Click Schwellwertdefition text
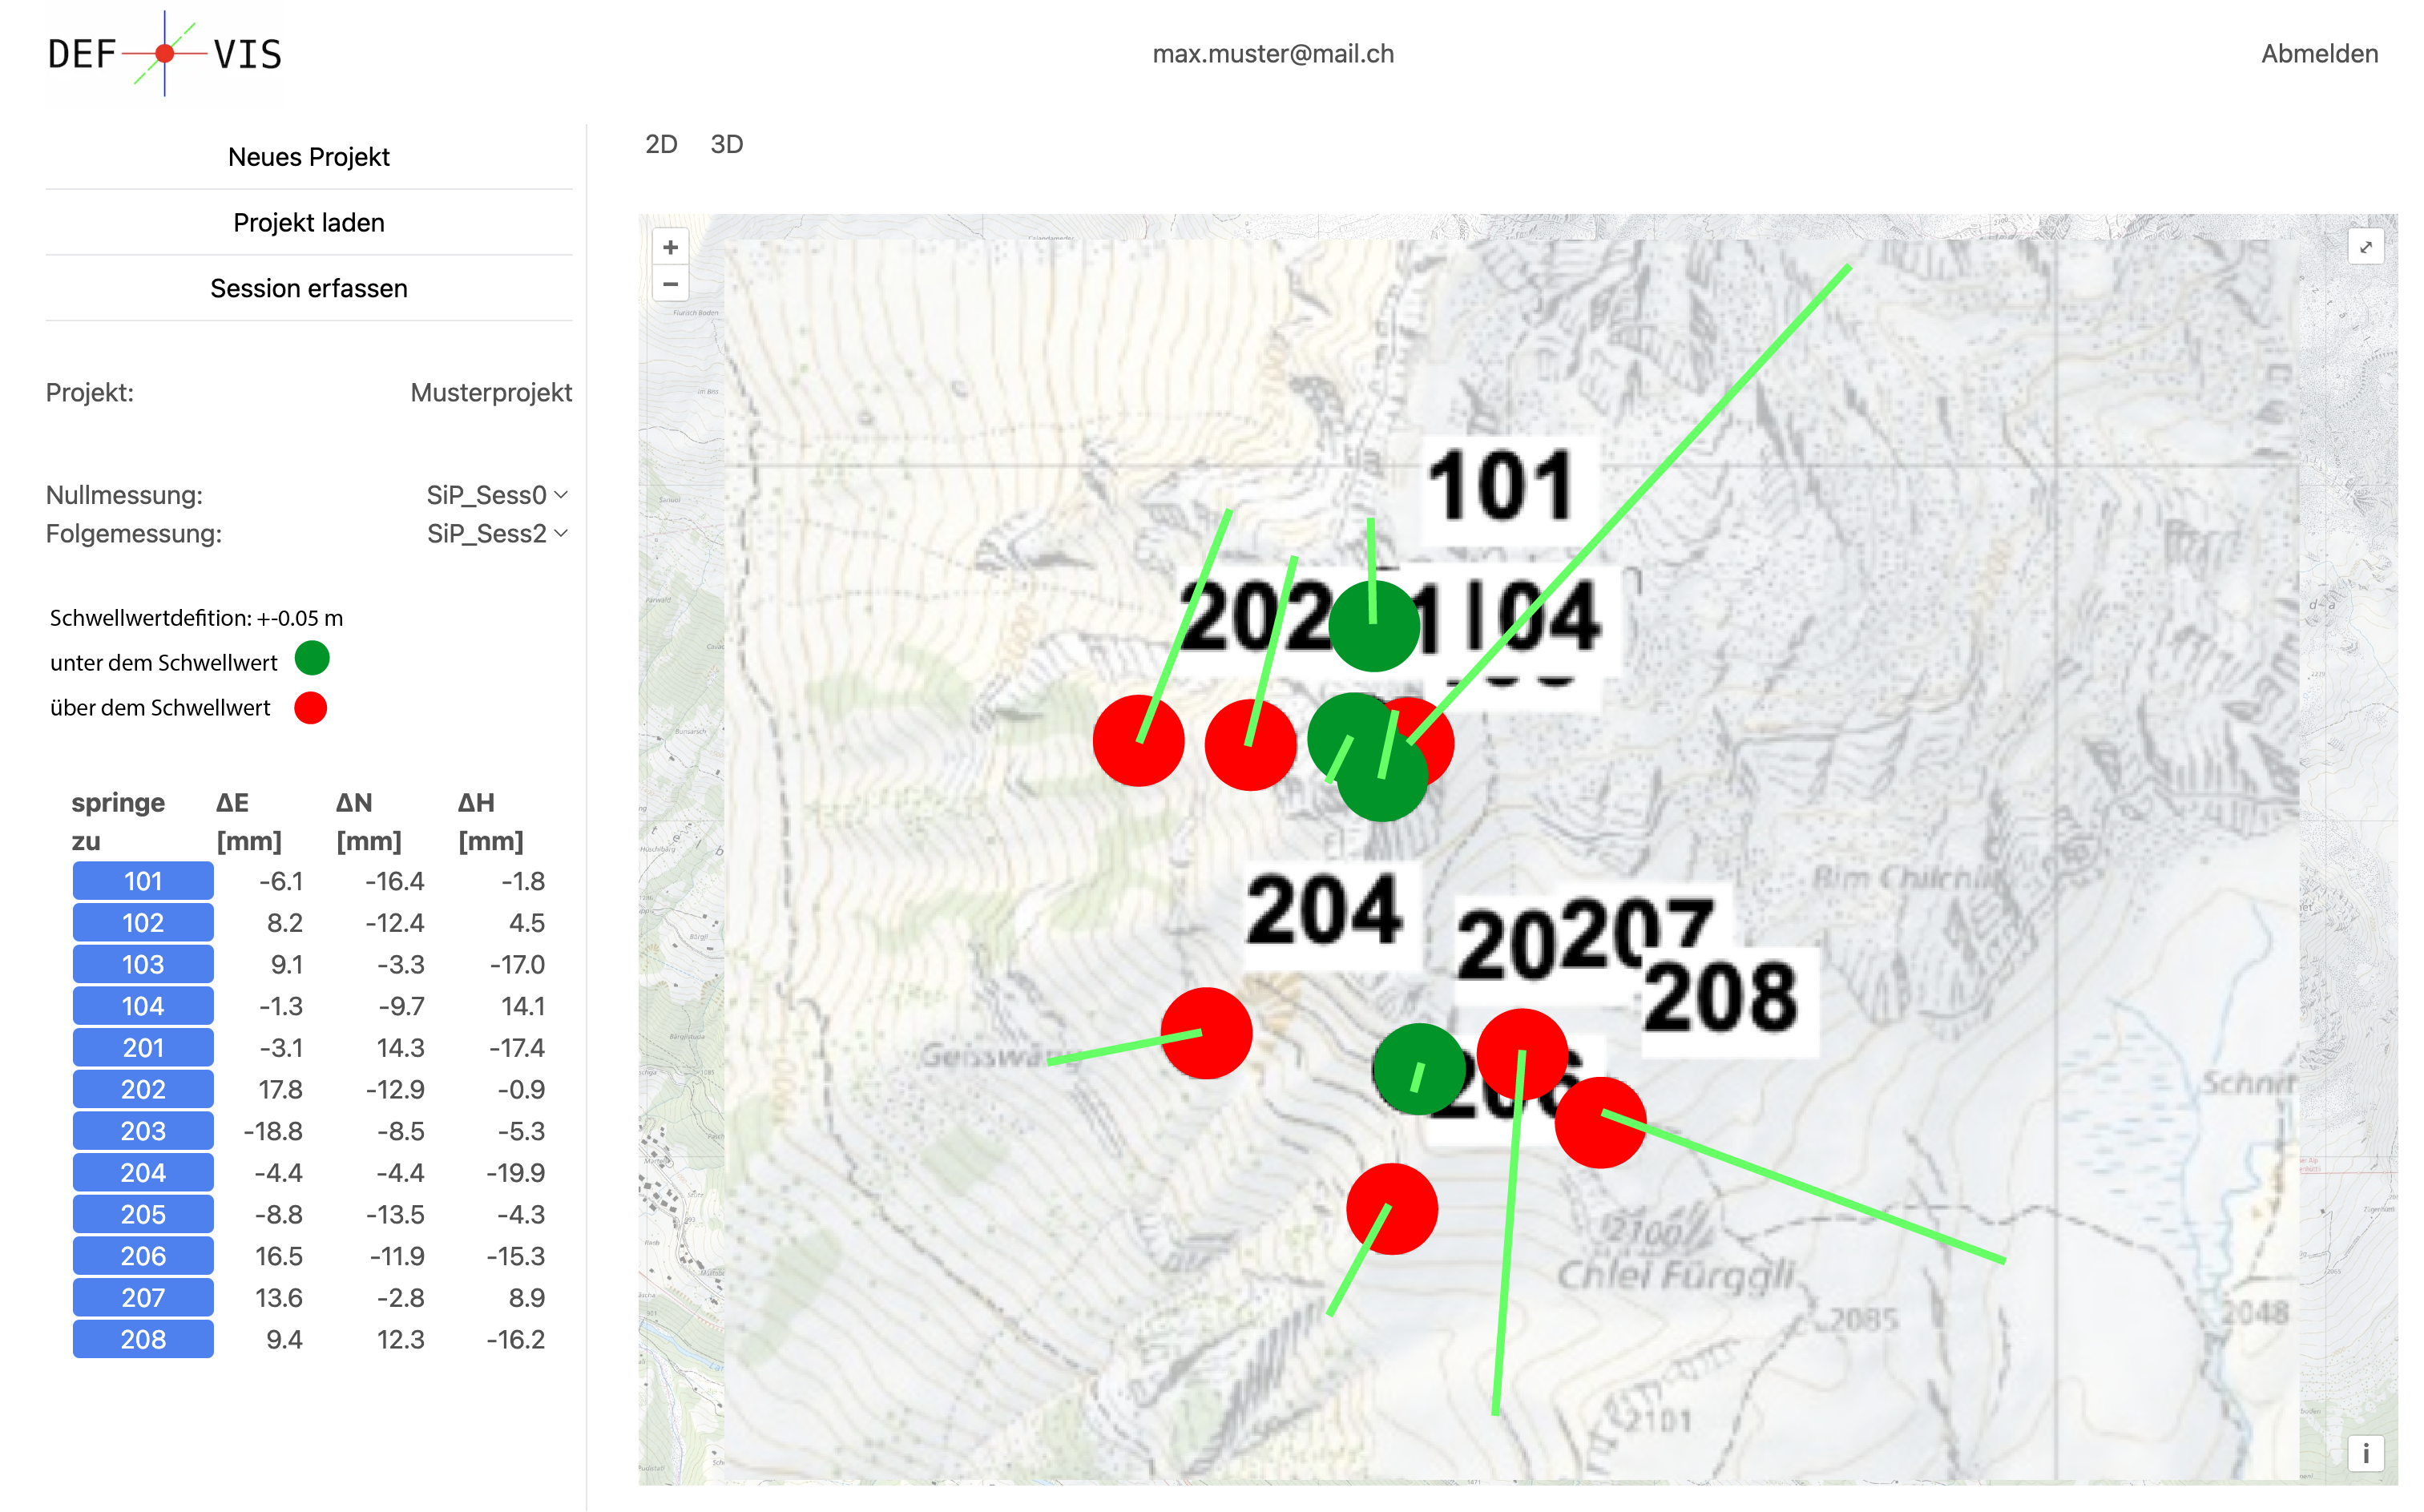The height and width of the screenshot is (1512, 2424). pyautogui.click(x=196, y=618)
